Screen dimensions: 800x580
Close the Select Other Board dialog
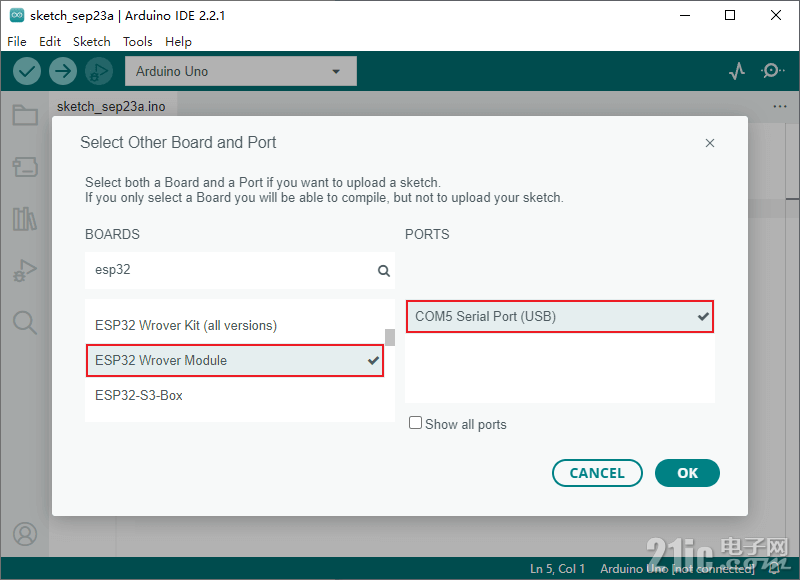(710, 143)
